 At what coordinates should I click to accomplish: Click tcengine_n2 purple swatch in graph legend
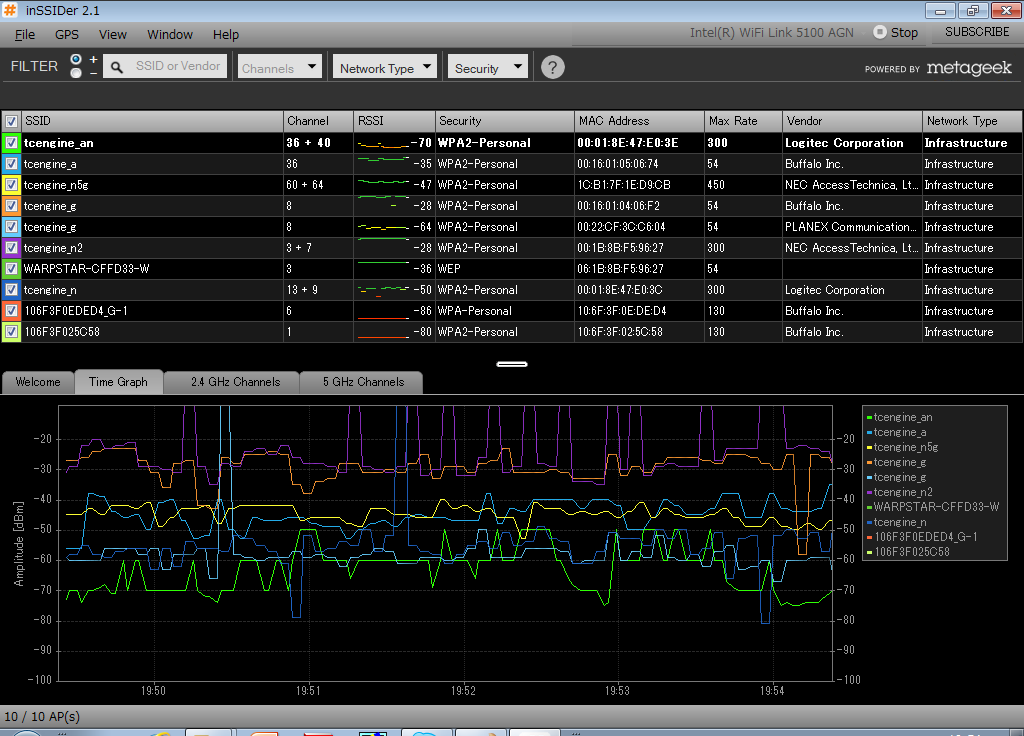pyautogui.click(x=869, y=492)
